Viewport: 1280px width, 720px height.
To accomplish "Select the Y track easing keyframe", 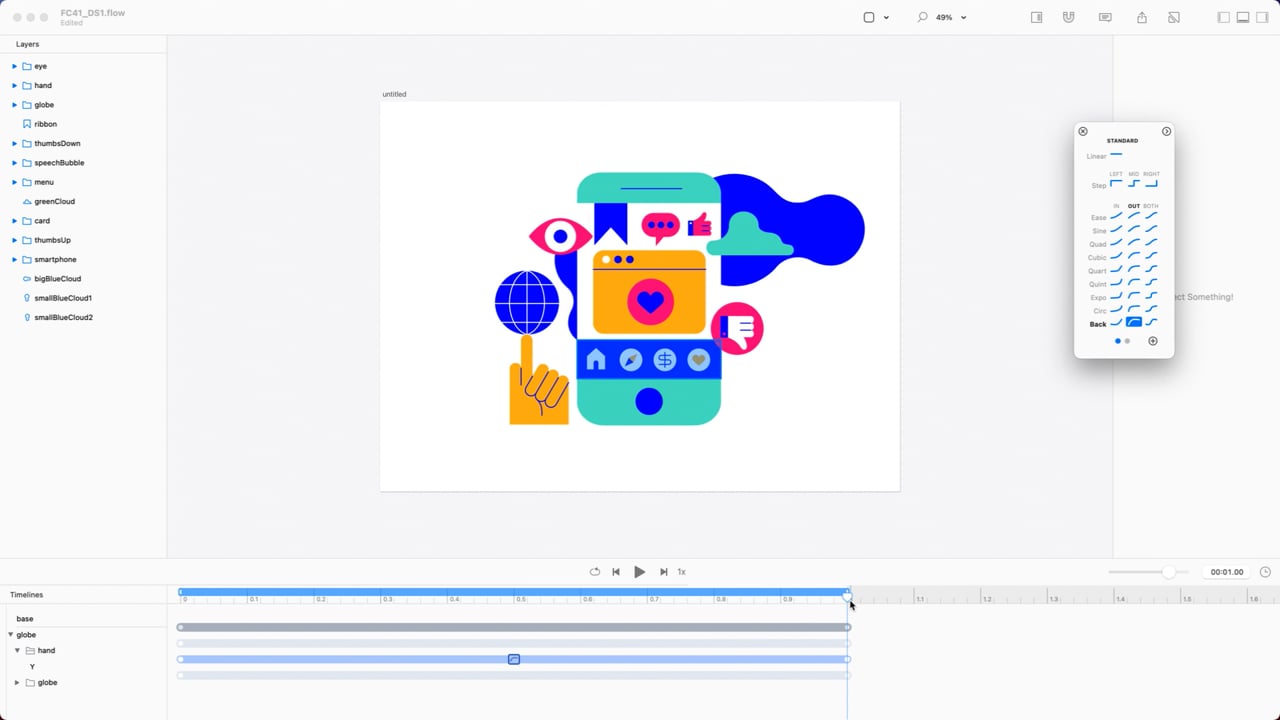I will [x=514, y=659].
